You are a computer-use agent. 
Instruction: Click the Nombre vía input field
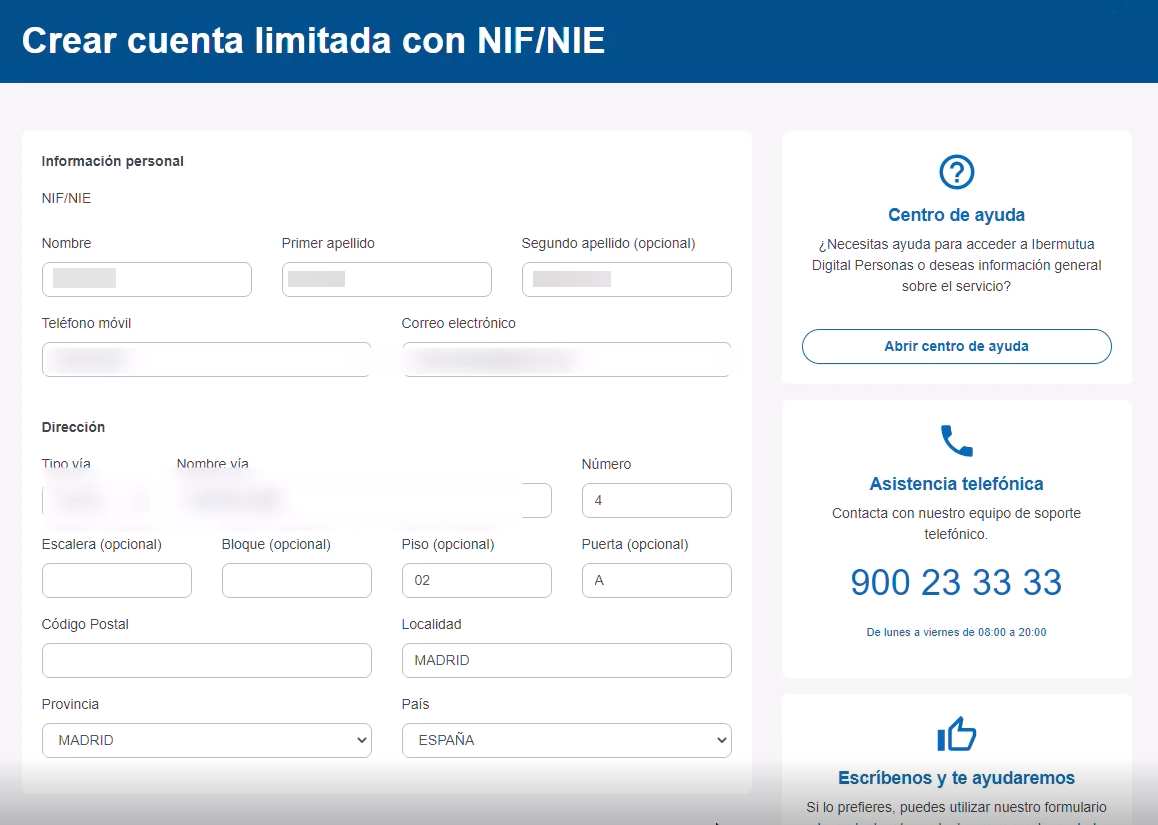(x=364, y=501)
